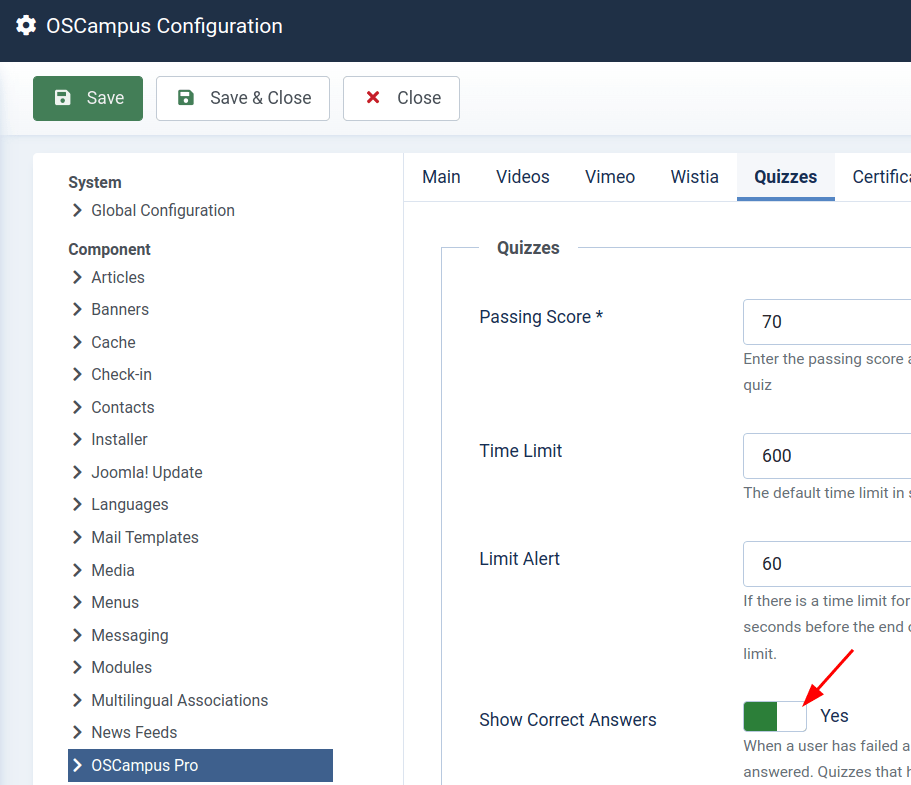Open Languages component settings
The width and height of the screenshot is (911, 785).
tap(130, 504)
